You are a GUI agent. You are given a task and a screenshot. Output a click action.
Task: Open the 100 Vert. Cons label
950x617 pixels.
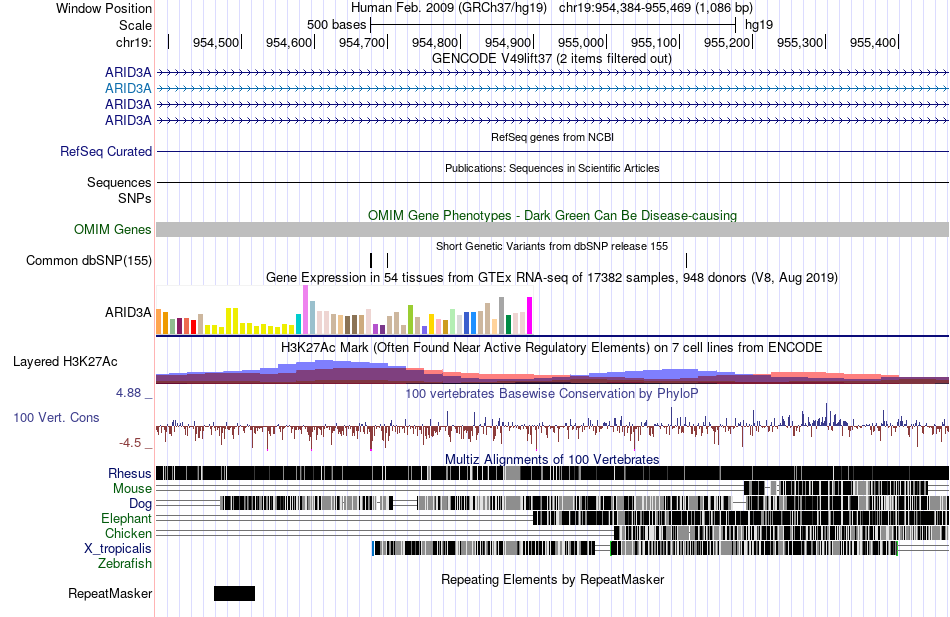pos(56,418)
